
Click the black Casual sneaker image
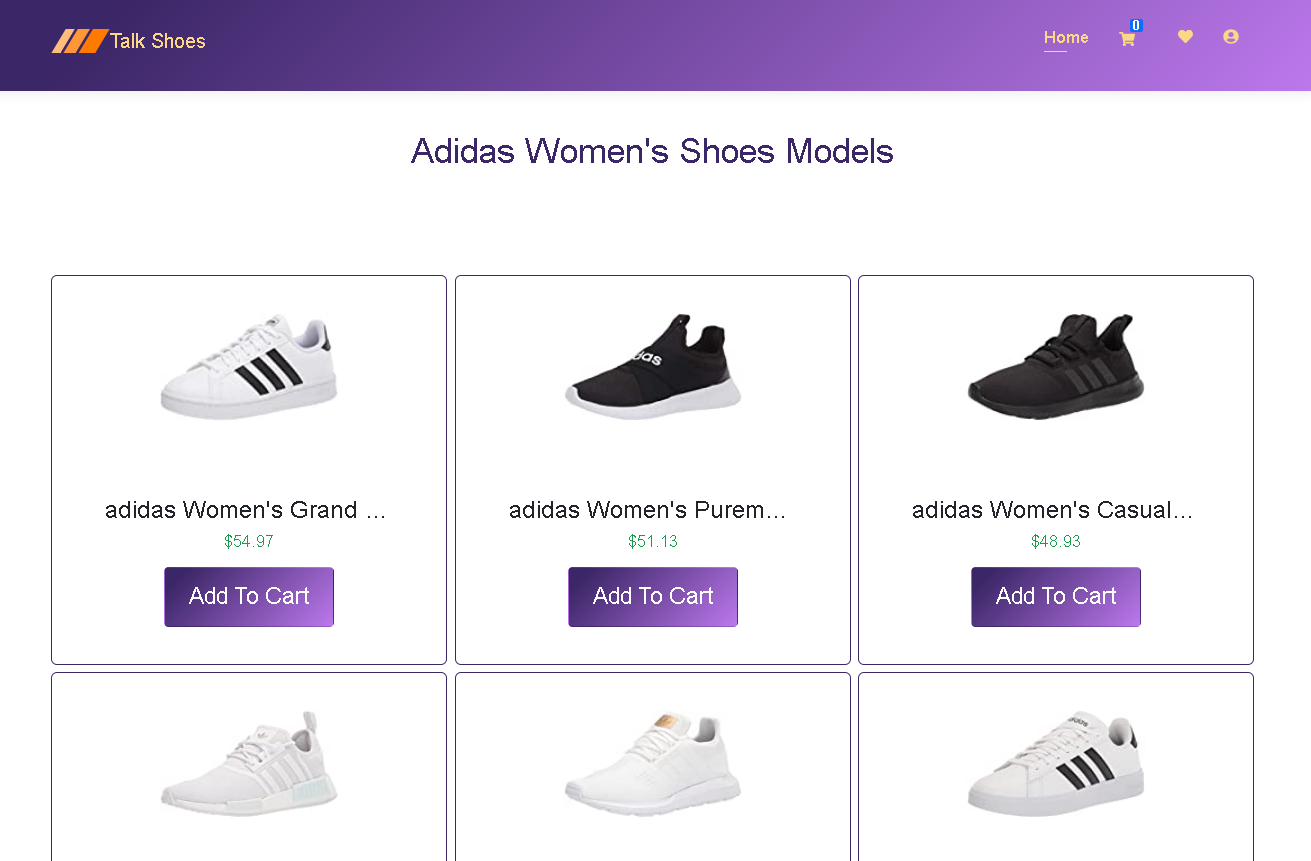click(x=1055, y=365)
